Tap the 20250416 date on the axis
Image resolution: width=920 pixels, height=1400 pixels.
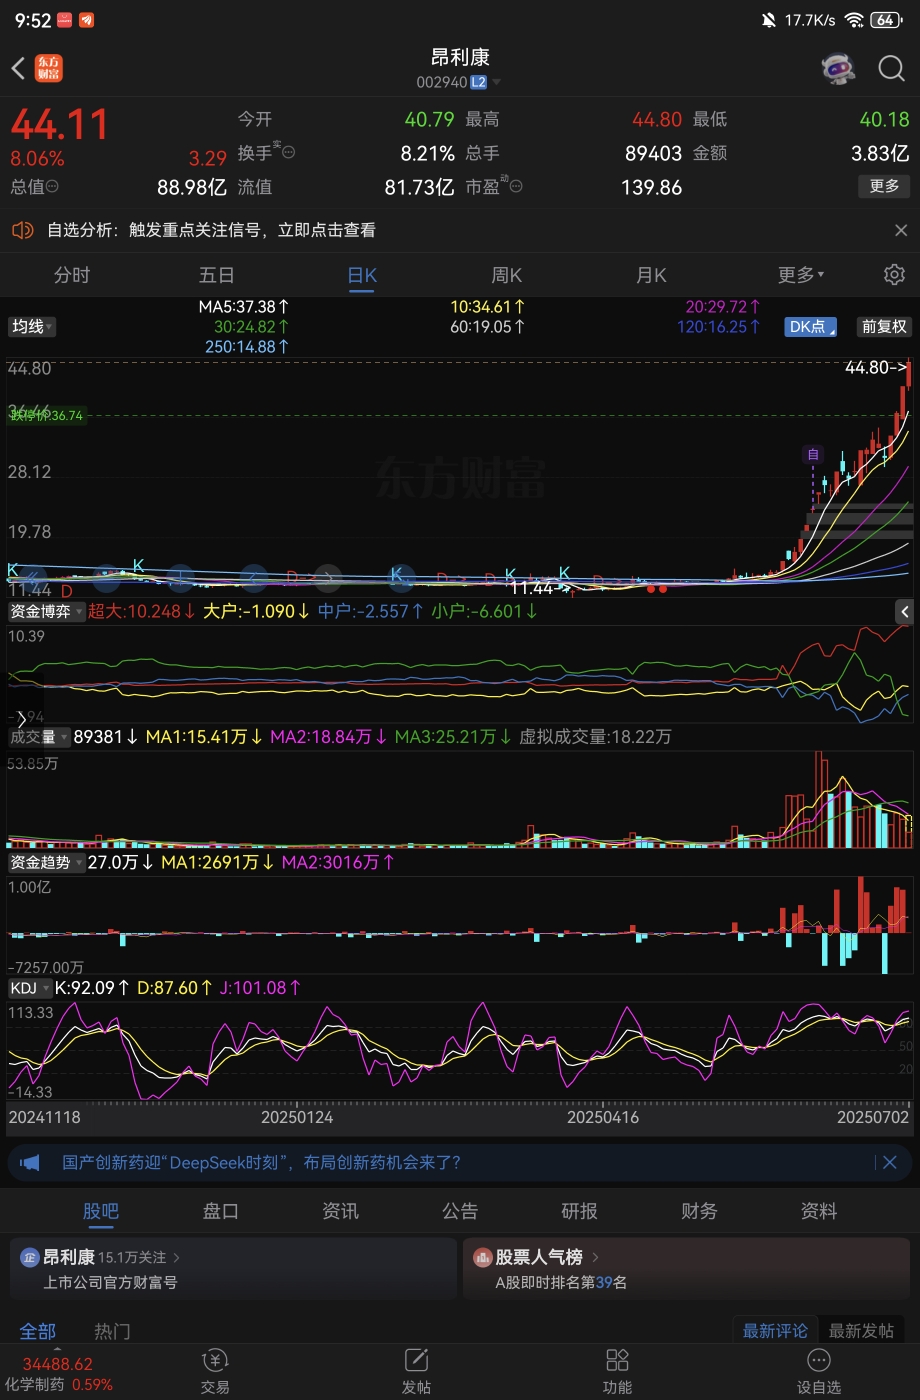(603, 1117)
